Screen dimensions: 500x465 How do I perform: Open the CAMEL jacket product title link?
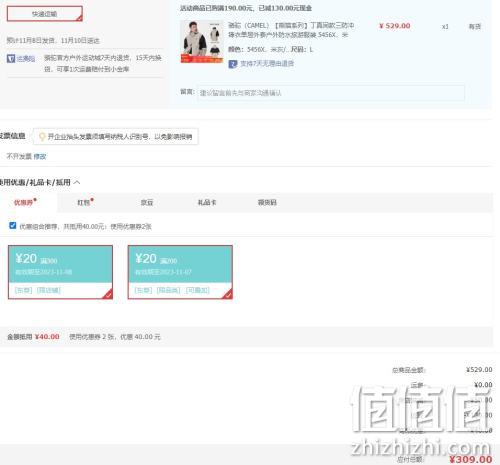[x=291, y=30]
